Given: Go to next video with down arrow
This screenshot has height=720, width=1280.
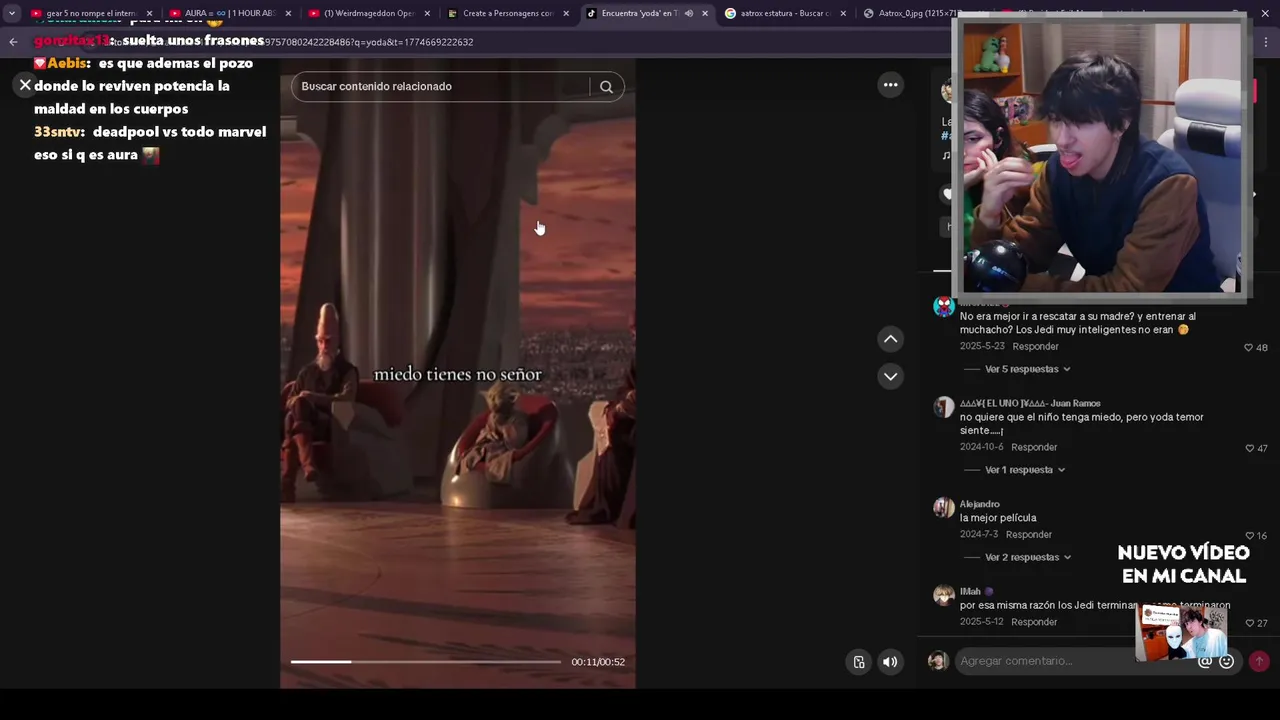Looking at the screenshot, I should (x=890, y=376).
